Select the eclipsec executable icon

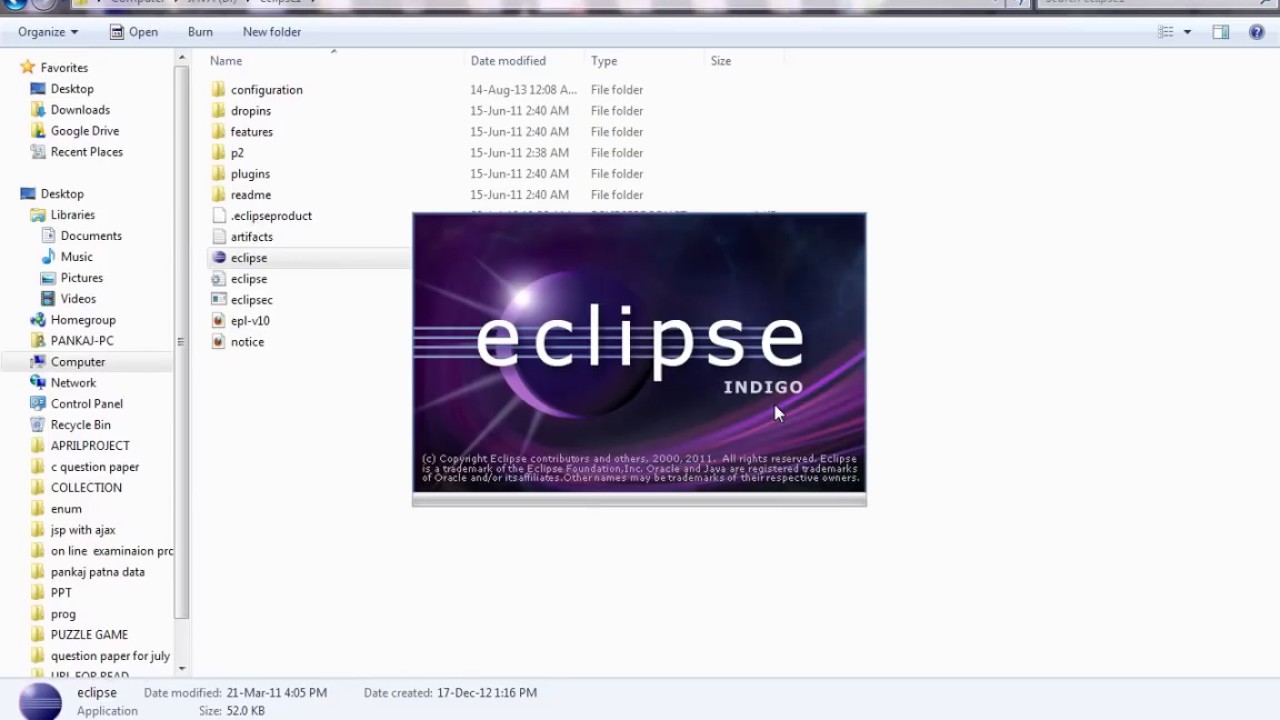(x=220, y=299)
